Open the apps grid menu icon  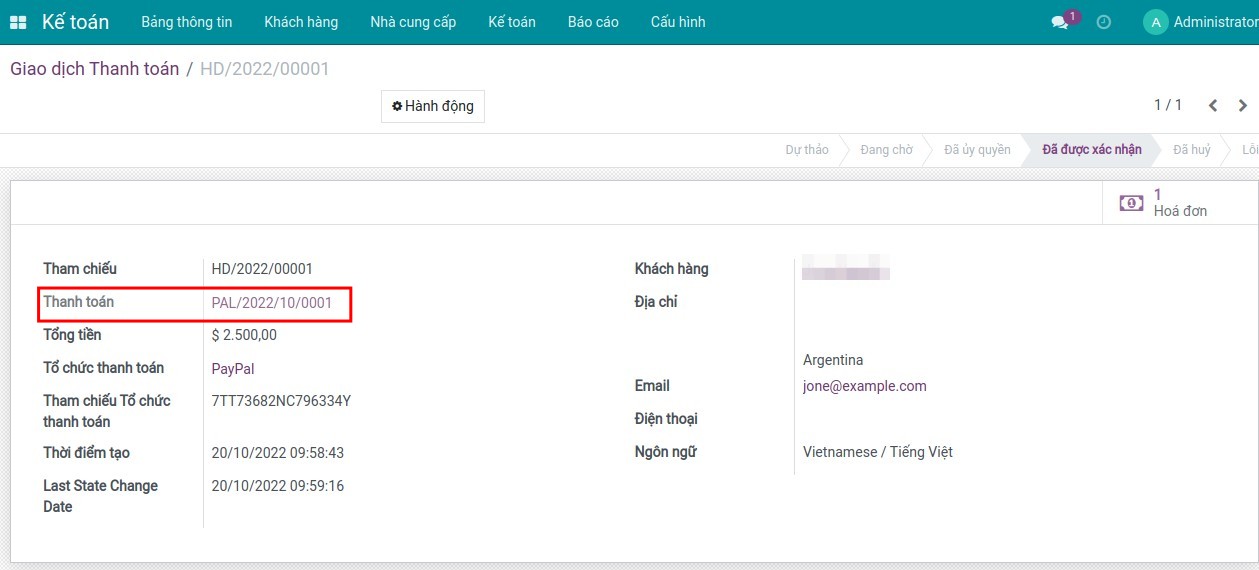[18, 22]
